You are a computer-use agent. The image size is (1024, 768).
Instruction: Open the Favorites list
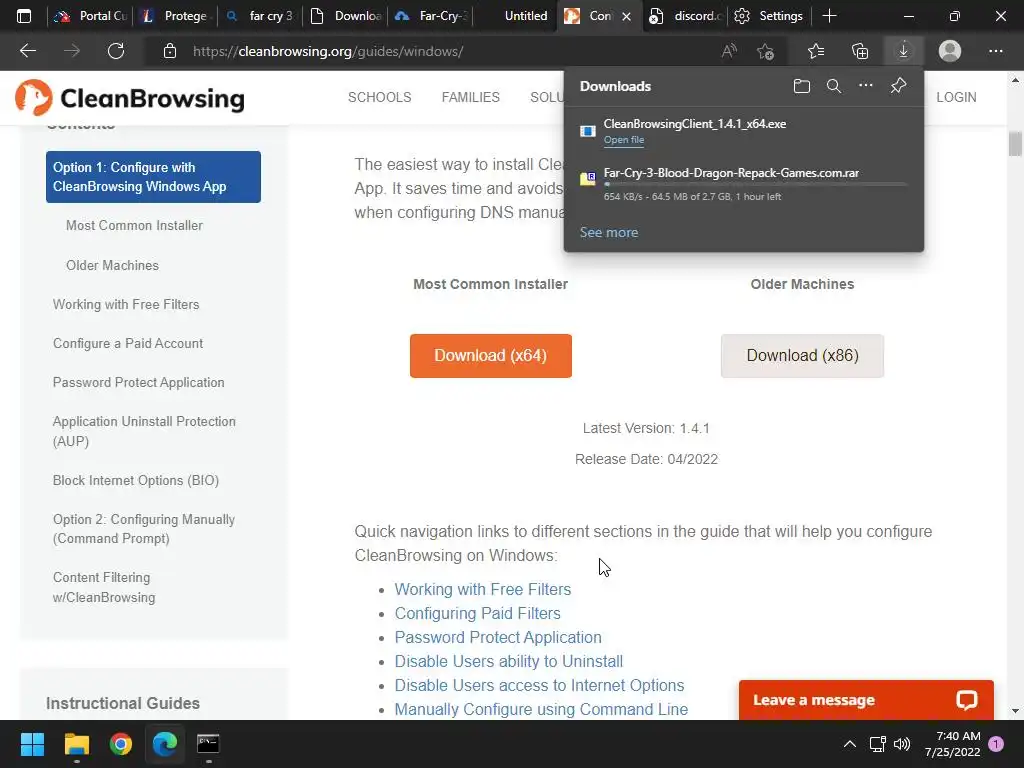click(x=816, y=51)
